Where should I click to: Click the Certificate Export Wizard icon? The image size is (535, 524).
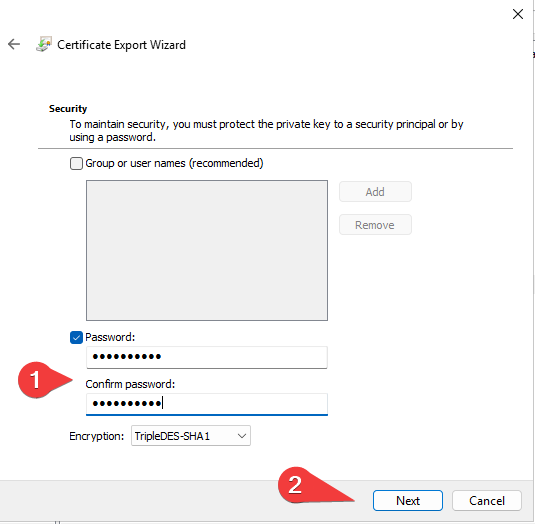44,44
